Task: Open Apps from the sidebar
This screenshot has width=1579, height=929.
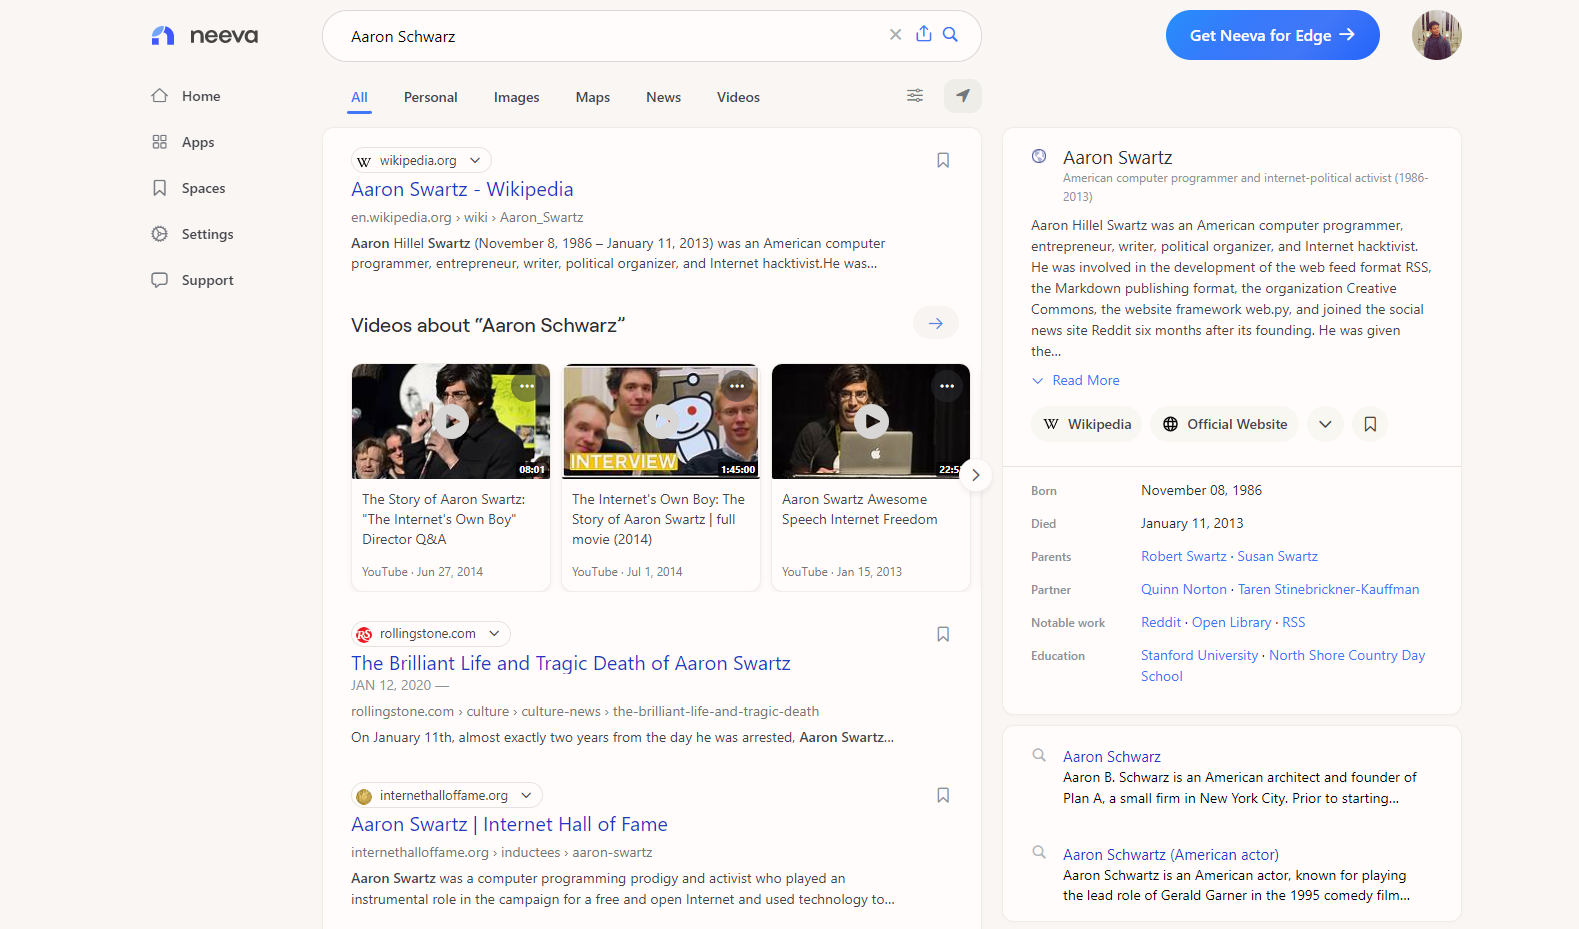Action: tap(198, 142)
